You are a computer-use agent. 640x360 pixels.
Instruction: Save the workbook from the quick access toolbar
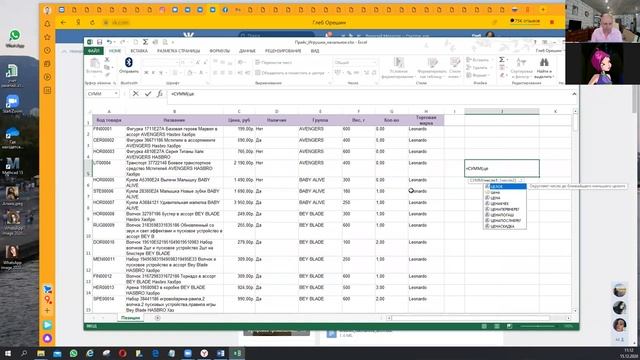(99, 42)
